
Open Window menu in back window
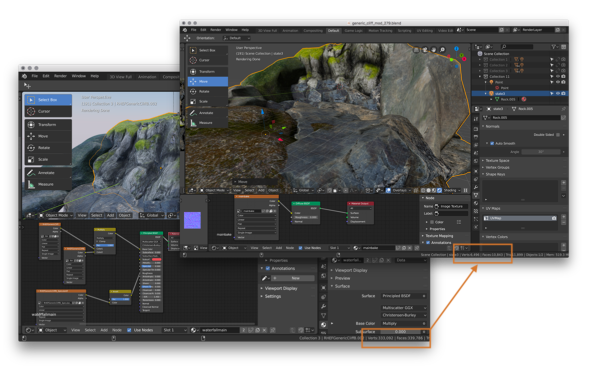point(78,76)
